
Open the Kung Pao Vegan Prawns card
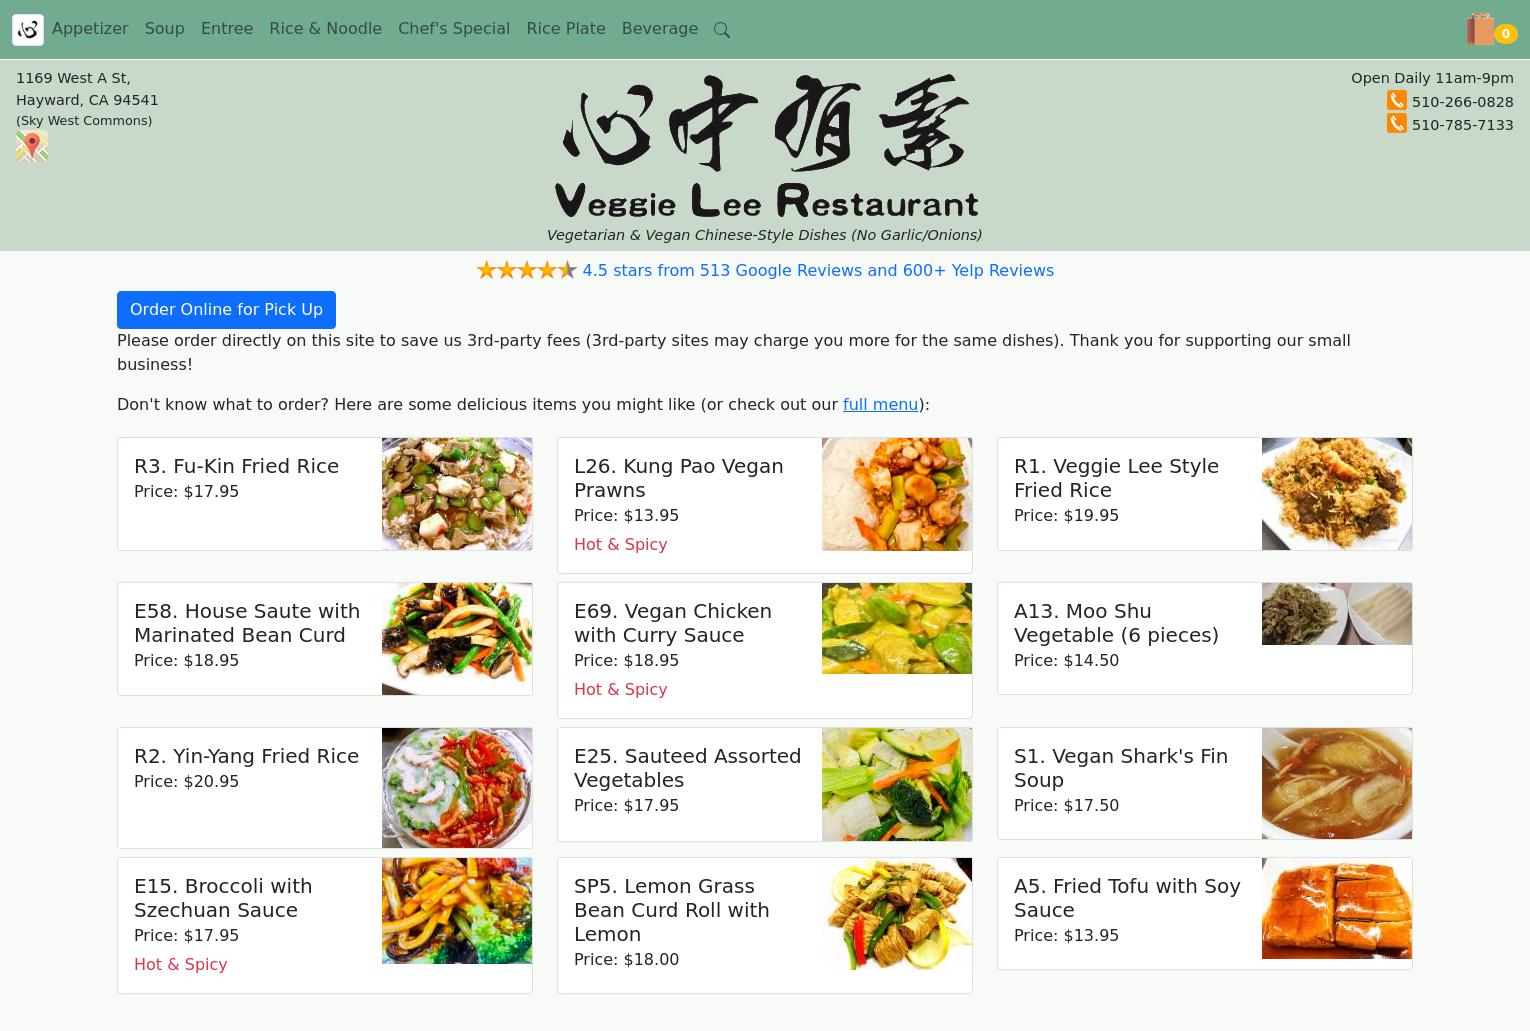(765, 505)
